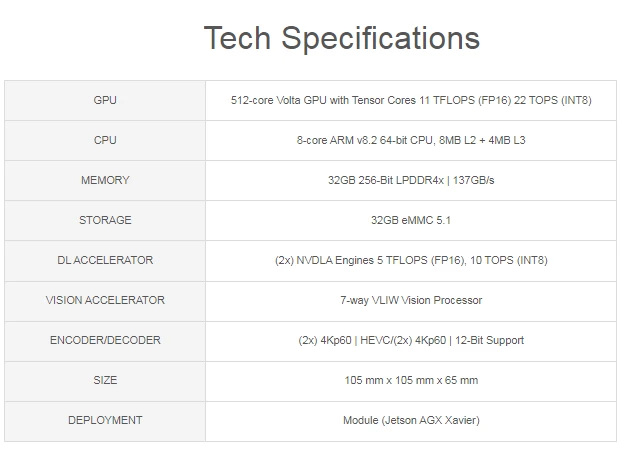Select the GPU label cell
Viewport: 630px width, 471px height.
(105, 100)
